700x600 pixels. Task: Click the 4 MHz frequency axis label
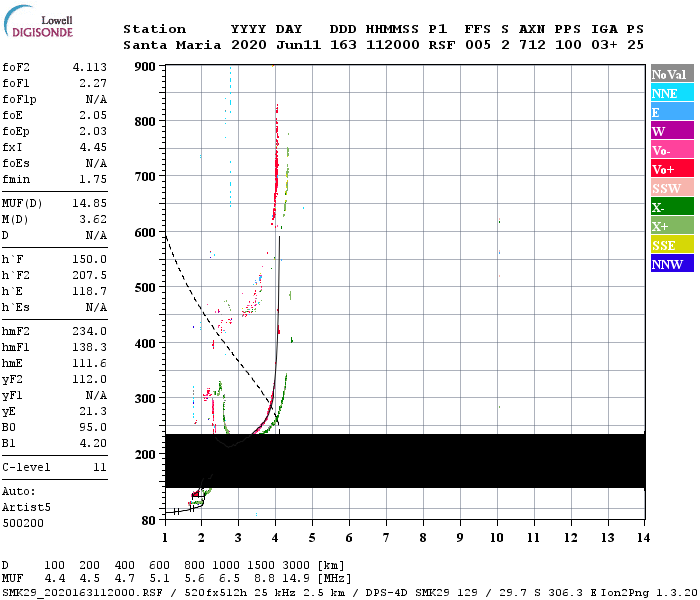(x=275, y=538)
